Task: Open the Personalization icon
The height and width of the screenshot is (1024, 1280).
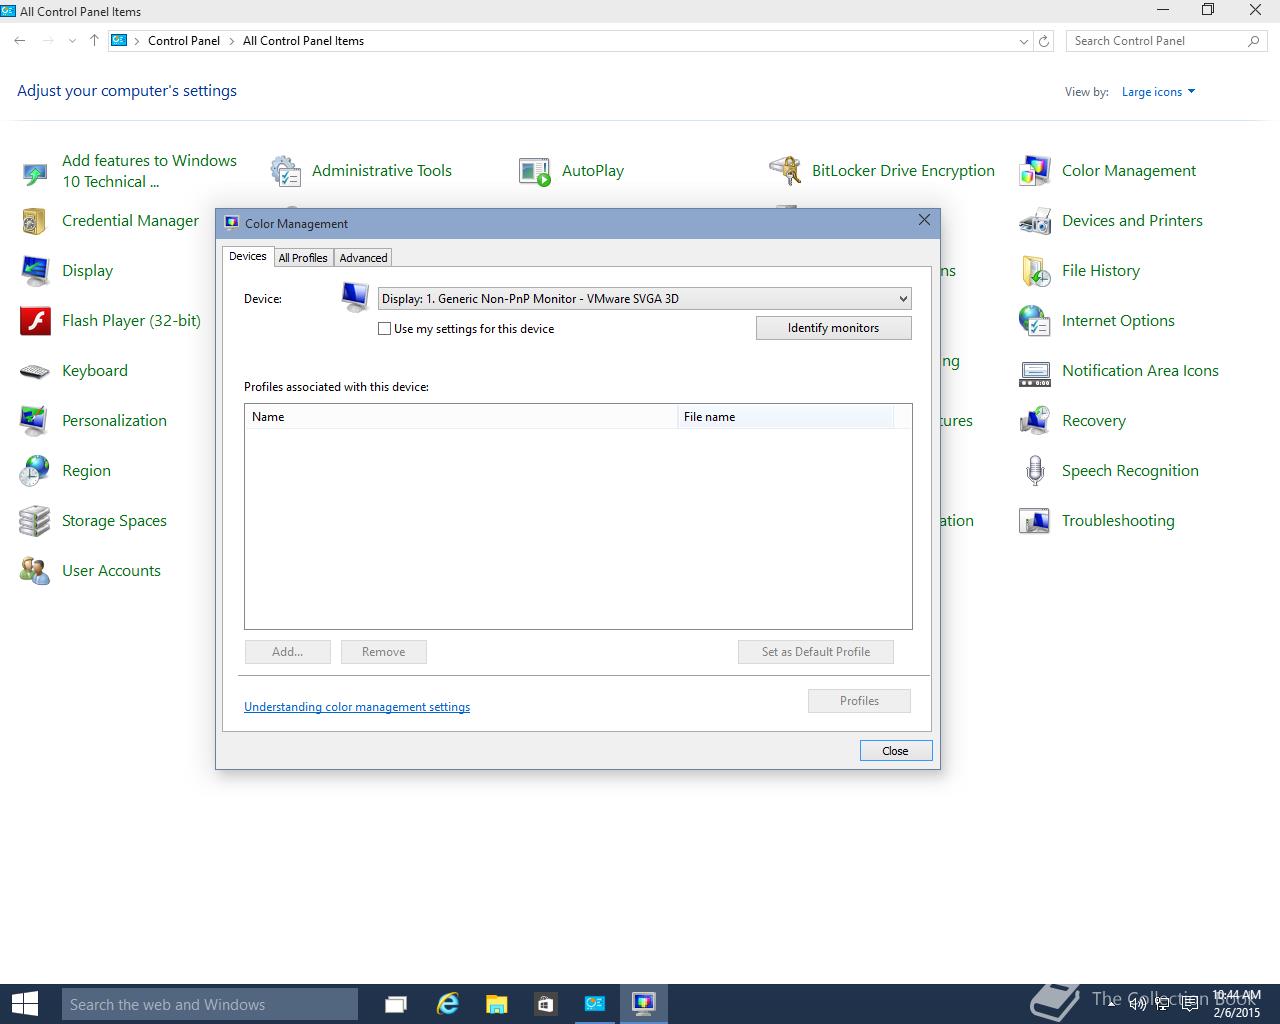Action: (x=35, y=421)
